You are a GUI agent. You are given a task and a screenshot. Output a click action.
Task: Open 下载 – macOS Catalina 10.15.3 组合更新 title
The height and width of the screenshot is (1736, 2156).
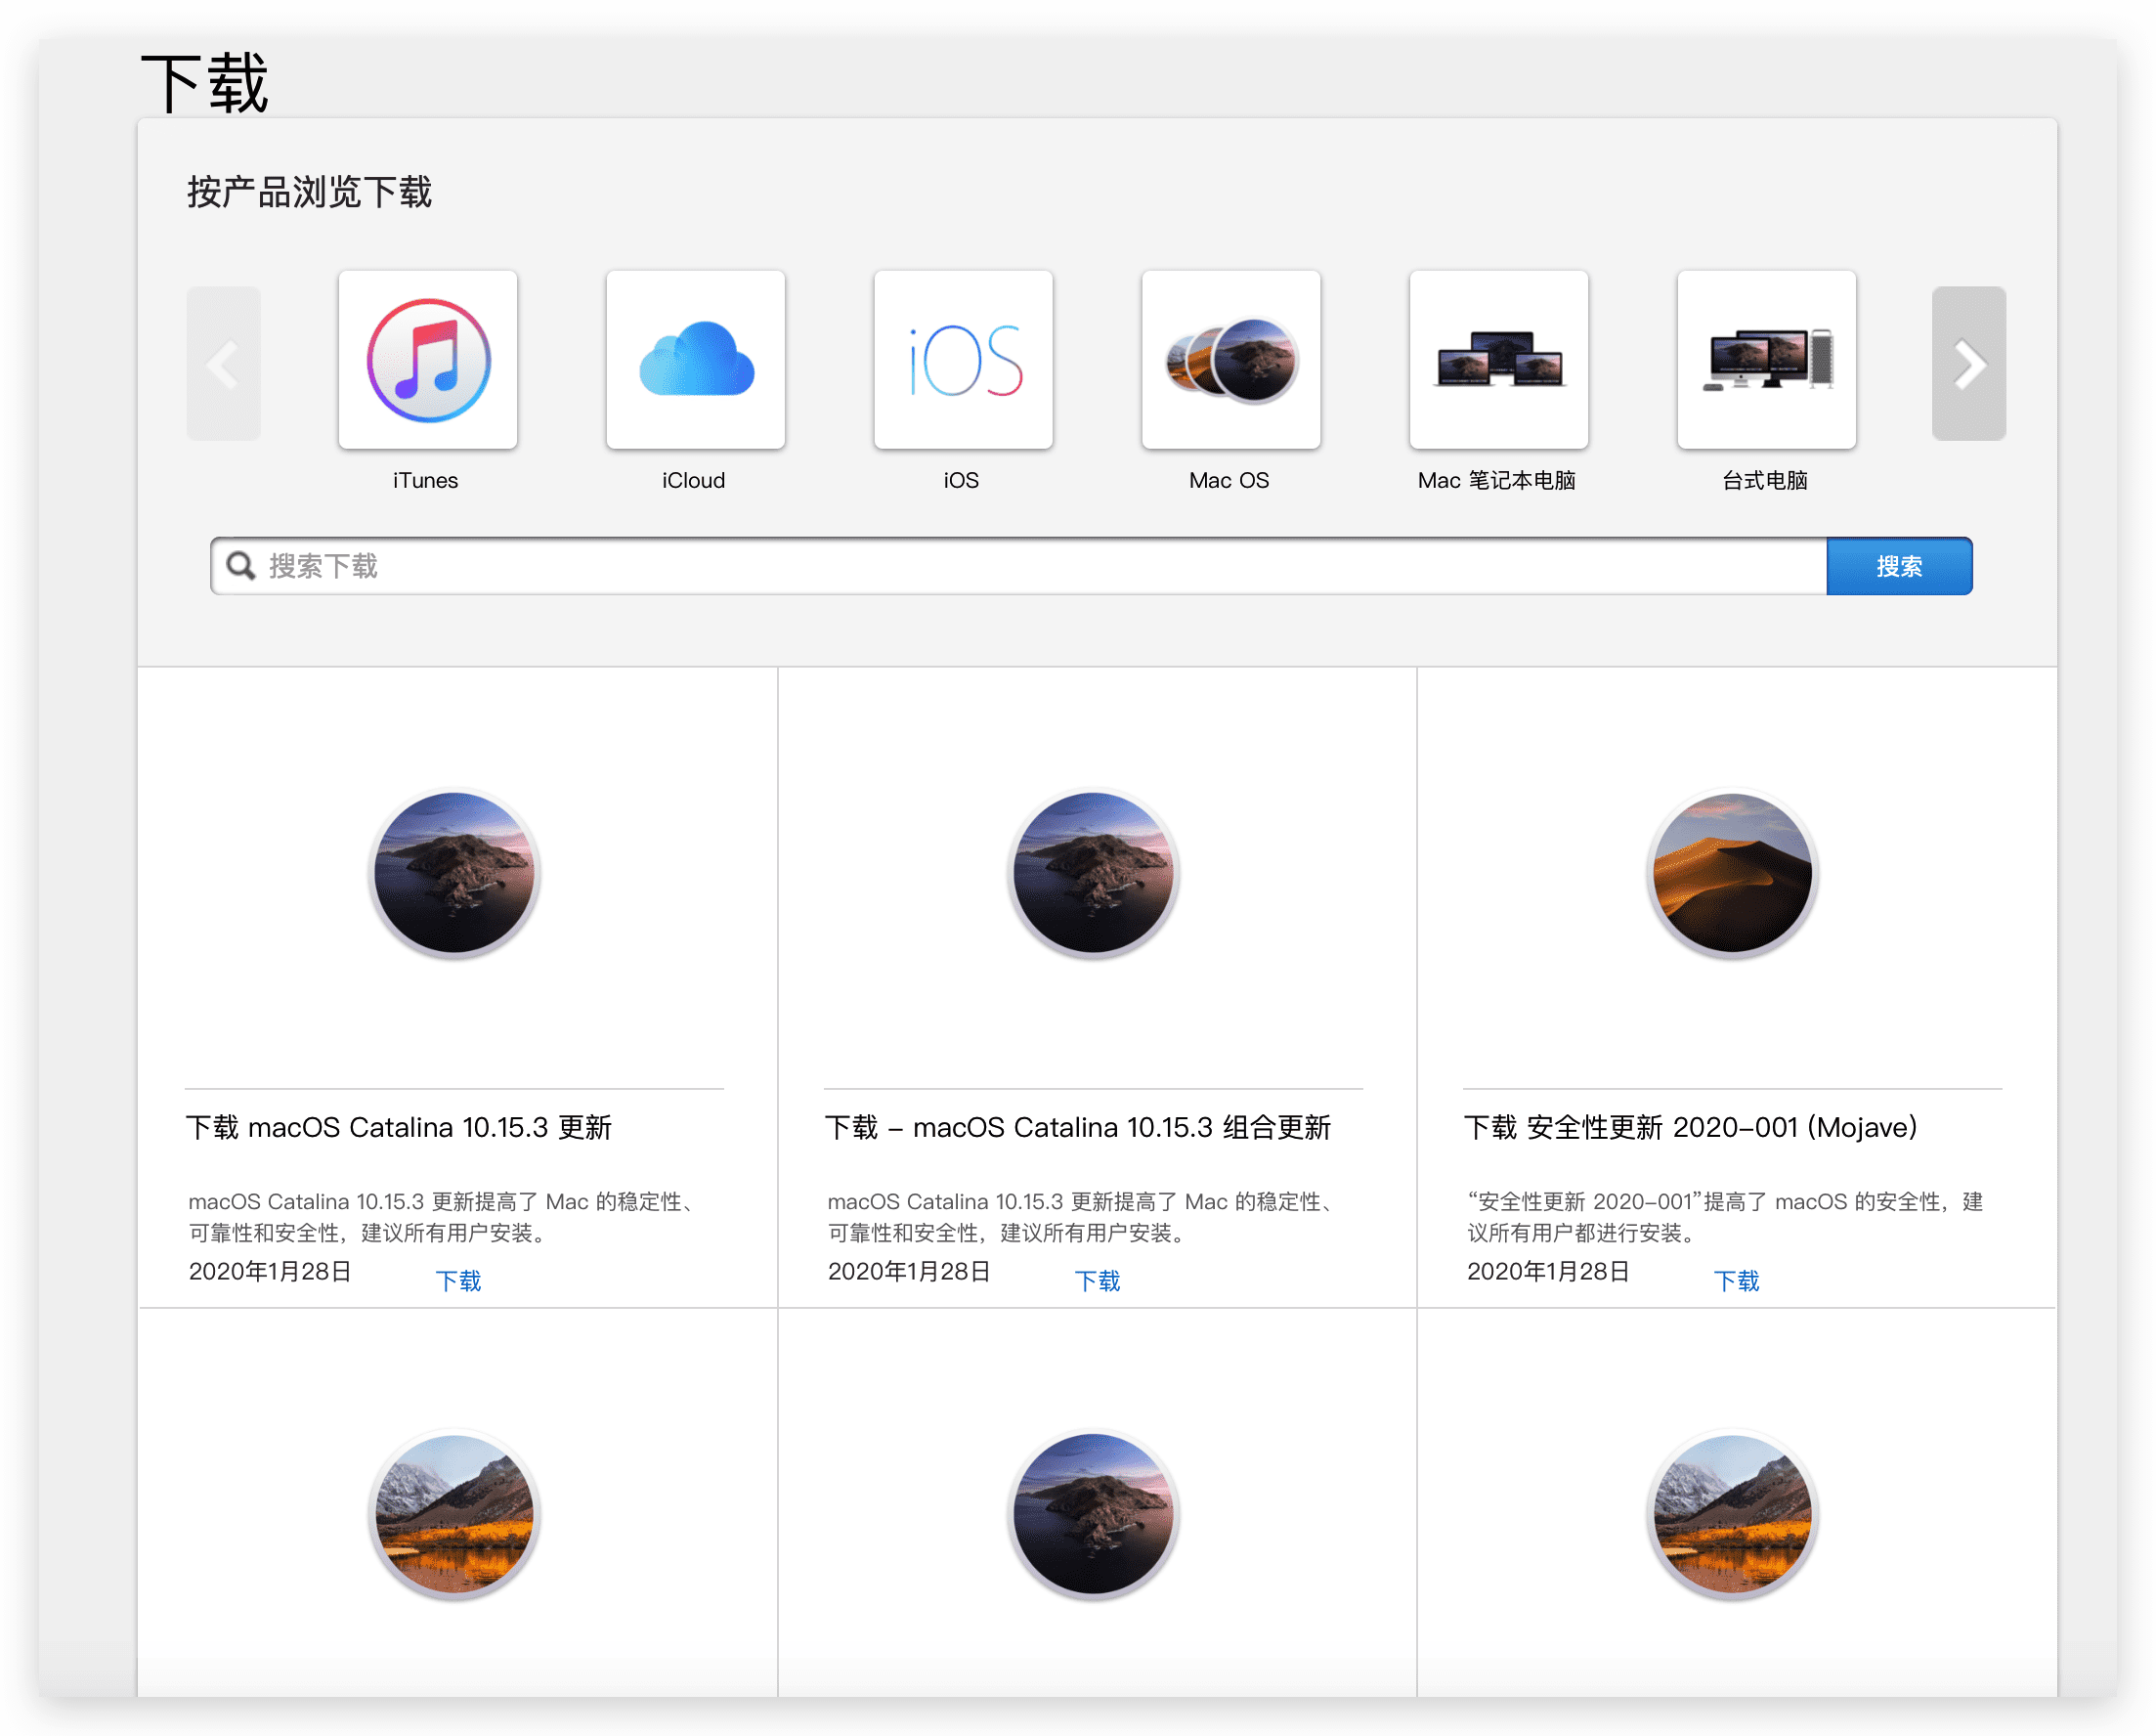tap(1078, 1128)
